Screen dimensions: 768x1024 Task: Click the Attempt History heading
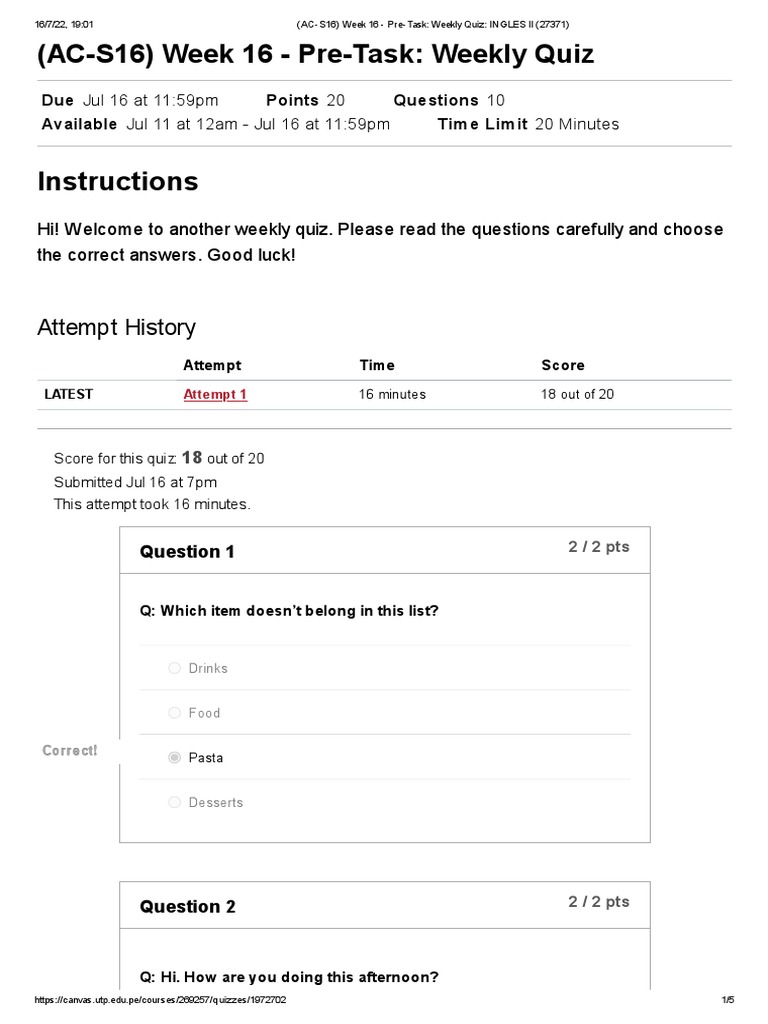pyautogui.click(x=116, y=327)
